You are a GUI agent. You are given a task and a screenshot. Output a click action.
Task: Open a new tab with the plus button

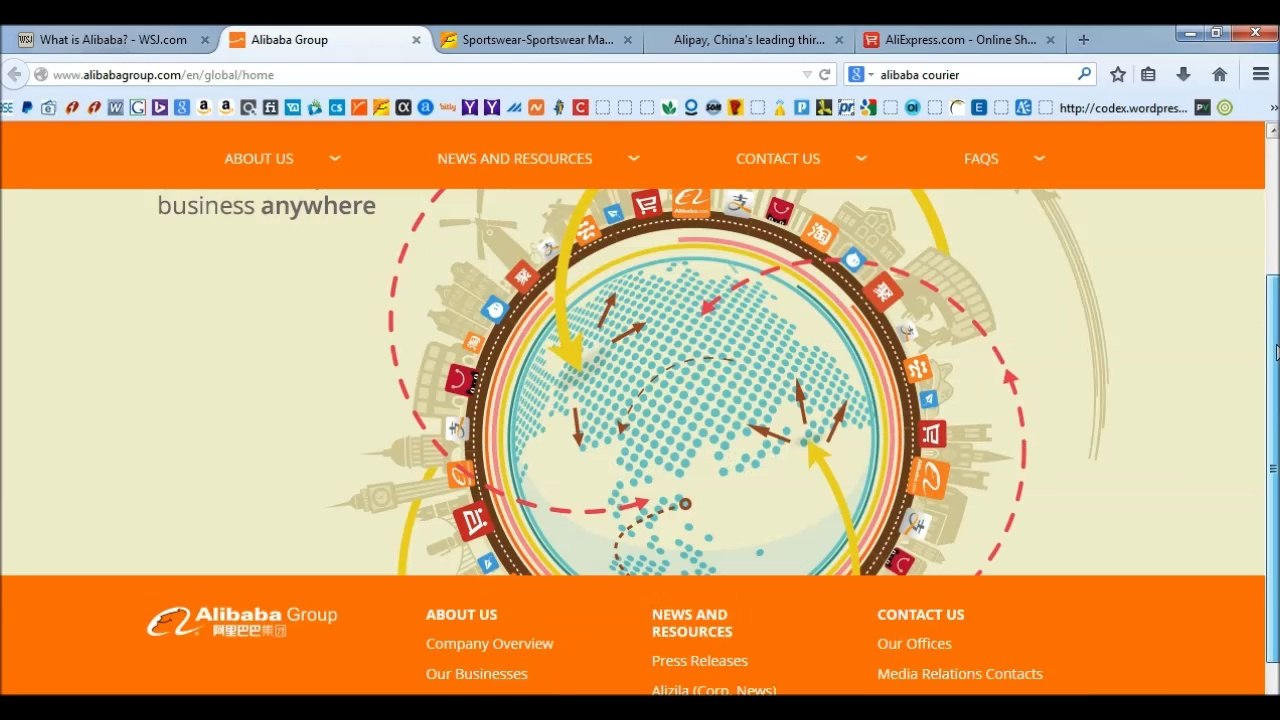point(1083,40)
